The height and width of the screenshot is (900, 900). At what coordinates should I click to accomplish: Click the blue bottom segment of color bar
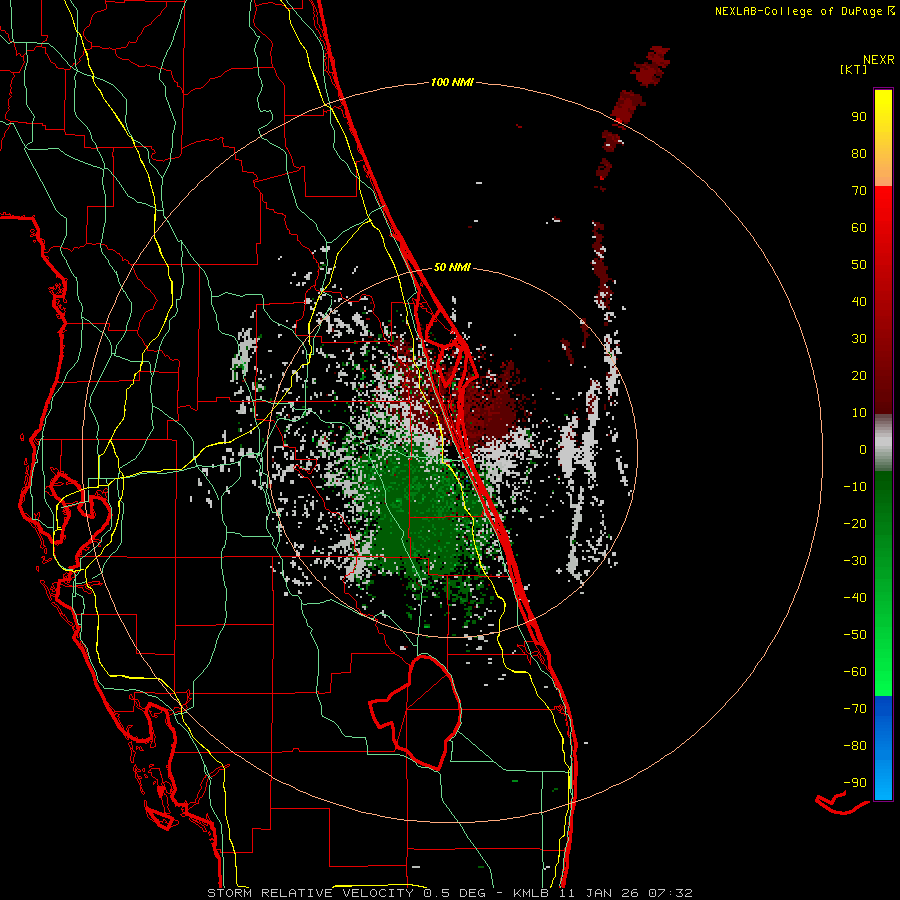[883, 748]
